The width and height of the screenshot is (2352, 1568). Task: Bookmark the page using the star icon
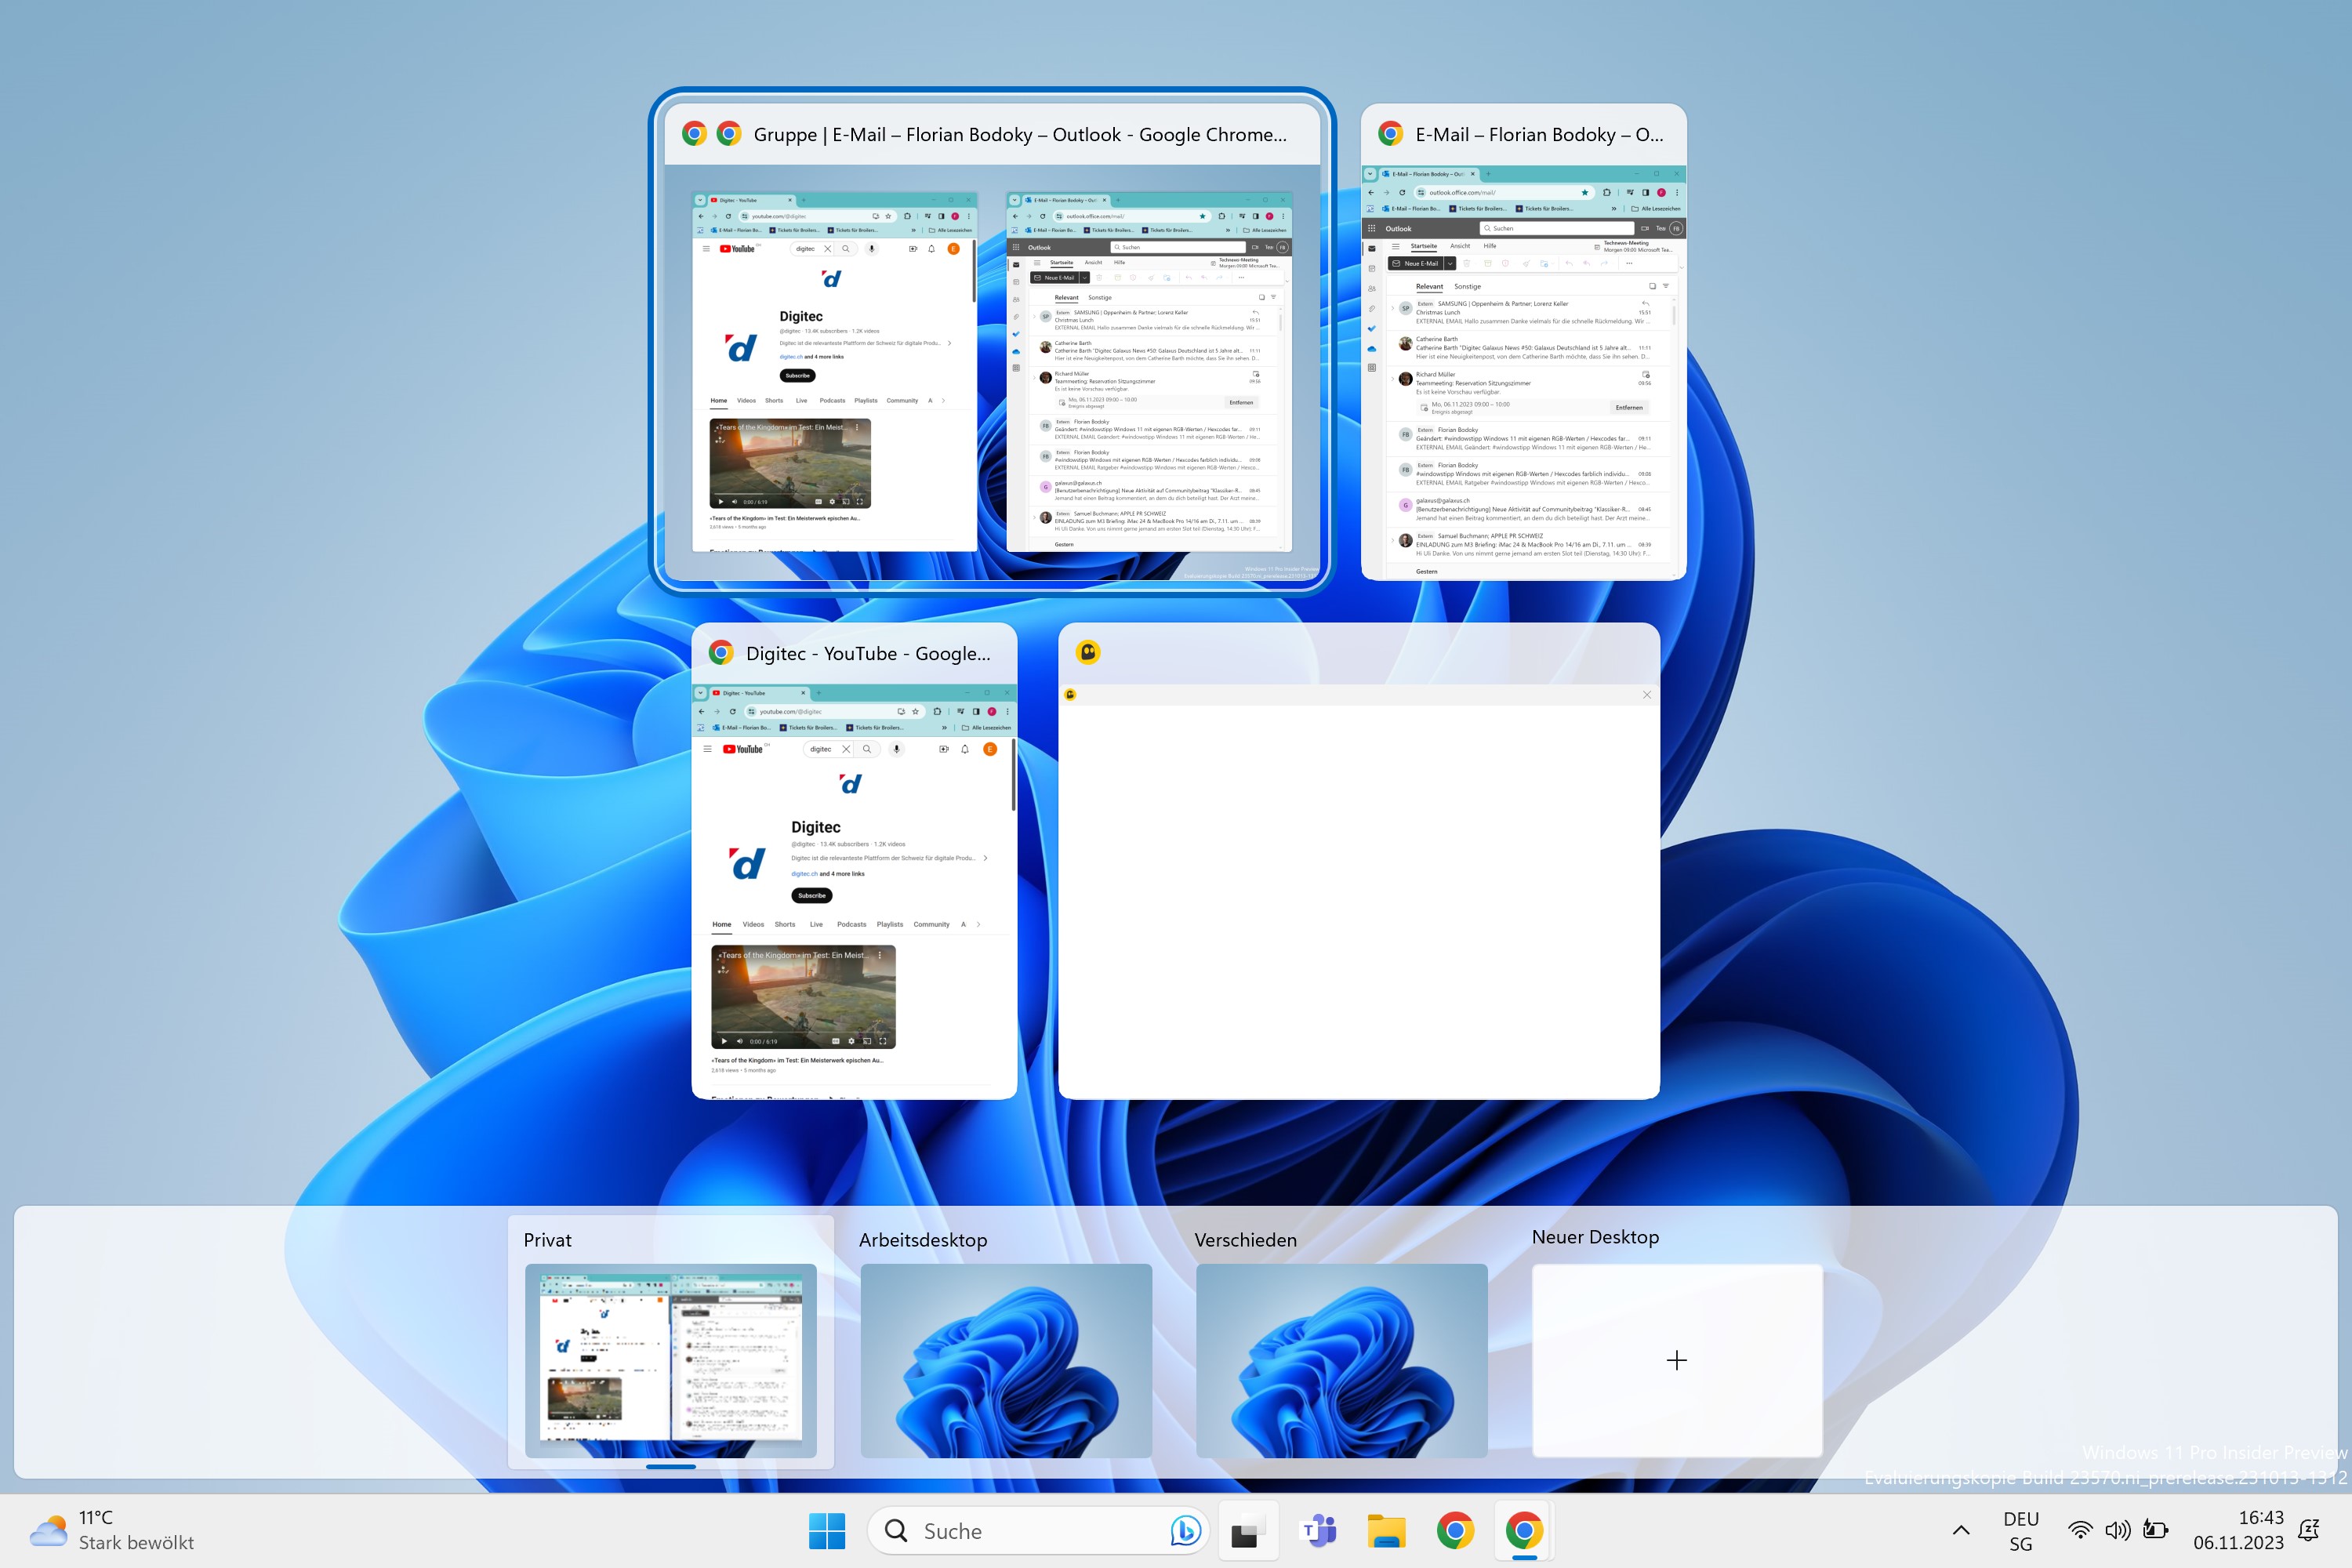[916, 711]
